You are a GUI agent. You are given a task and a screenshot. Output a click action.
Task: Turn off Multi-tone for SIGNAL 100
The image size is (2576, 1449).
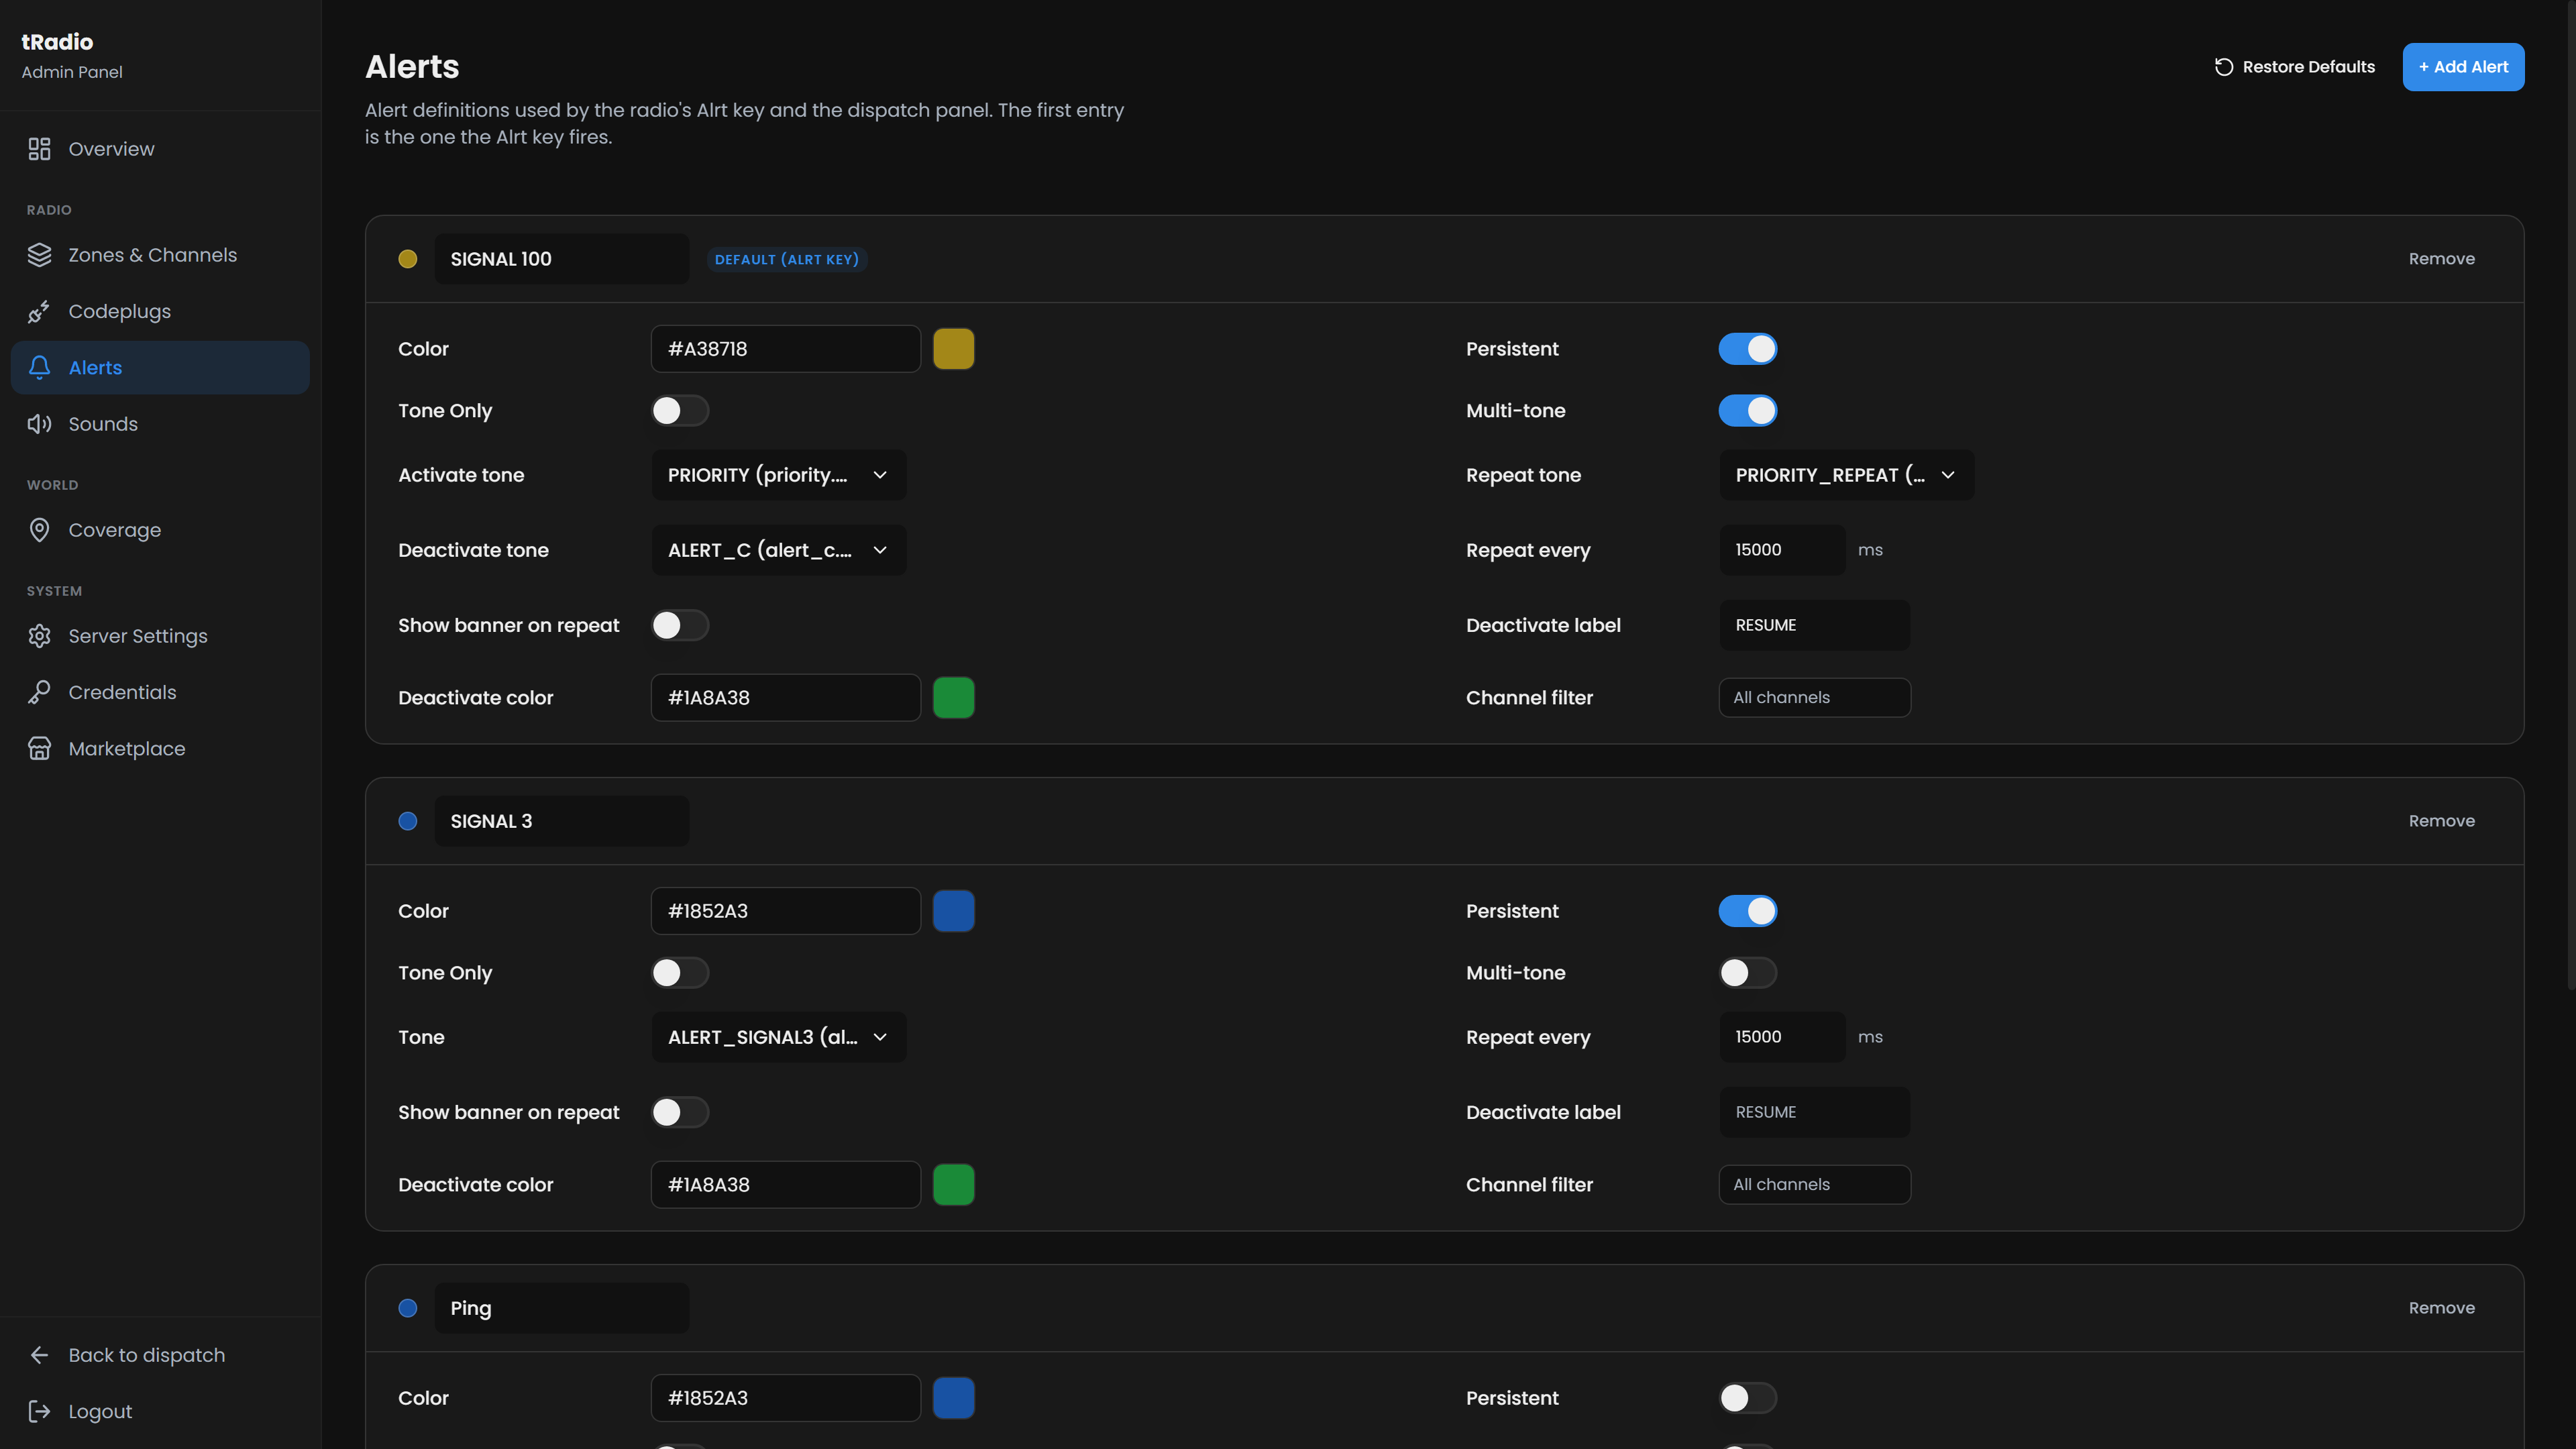coord(1747,411)
